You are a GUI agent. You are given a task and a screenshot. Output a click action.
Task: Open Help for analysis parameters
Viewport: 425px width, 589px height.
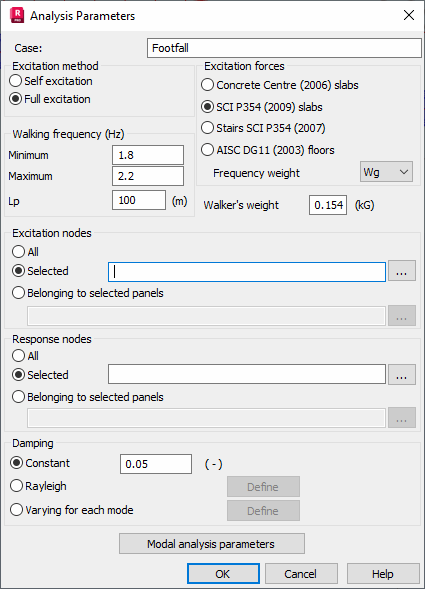pyautogui.click(x=383, y=574)
